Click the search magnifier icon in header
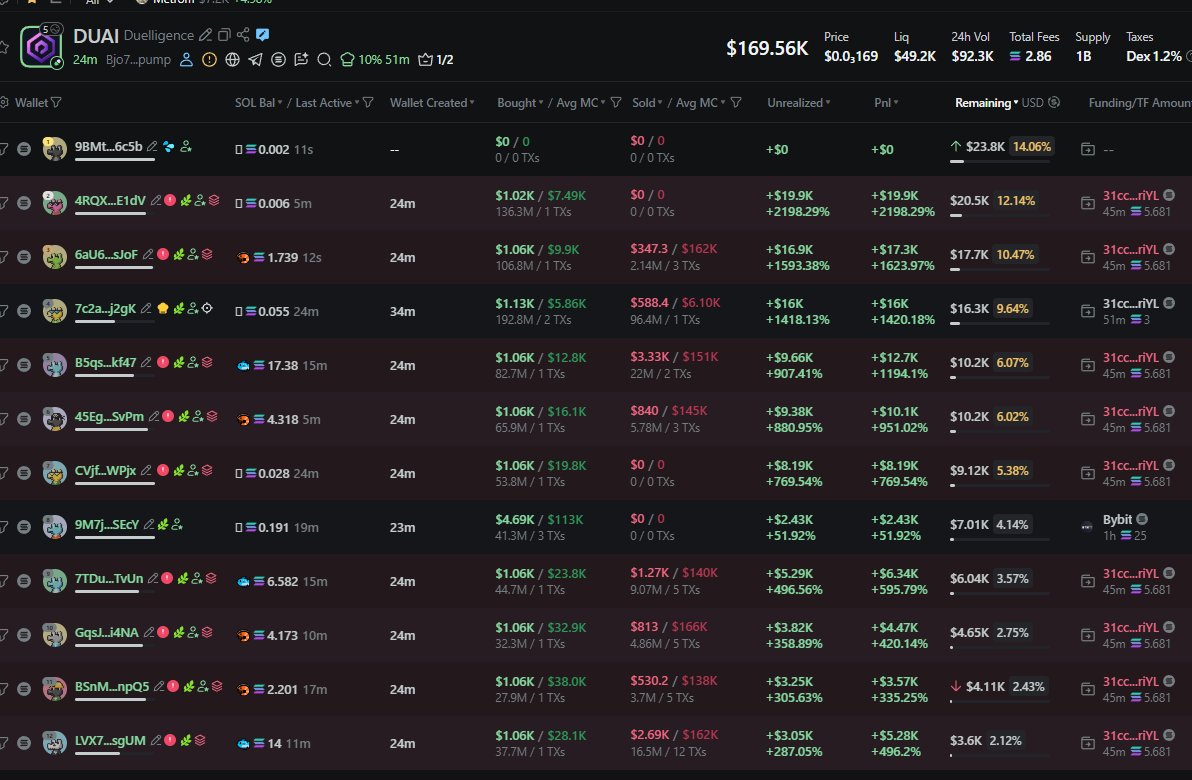The image size is (1192, 780). (324, 60)
